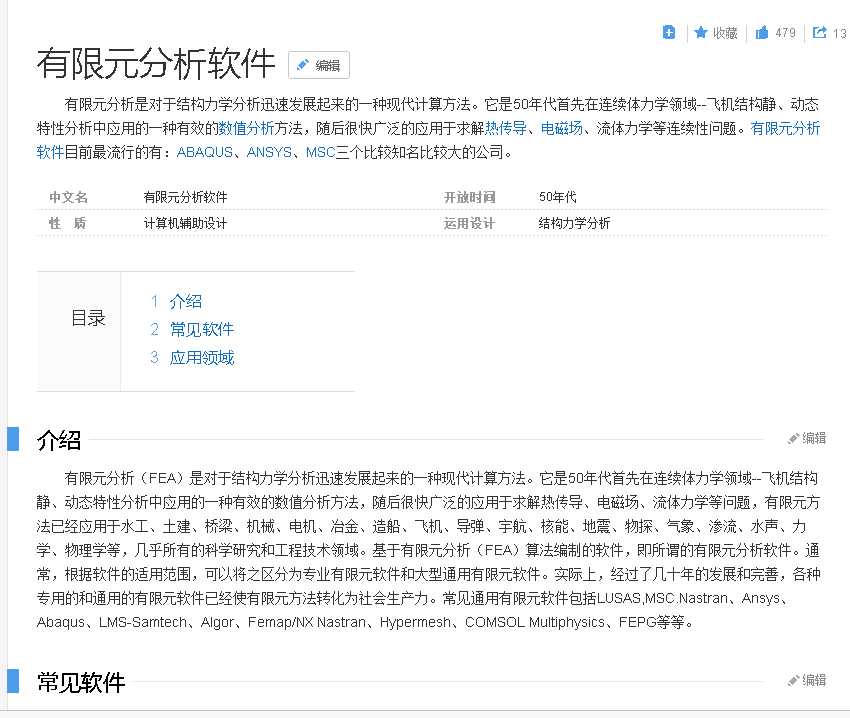
Task: Open the ABAQUS link
Action: click(204, 152)
